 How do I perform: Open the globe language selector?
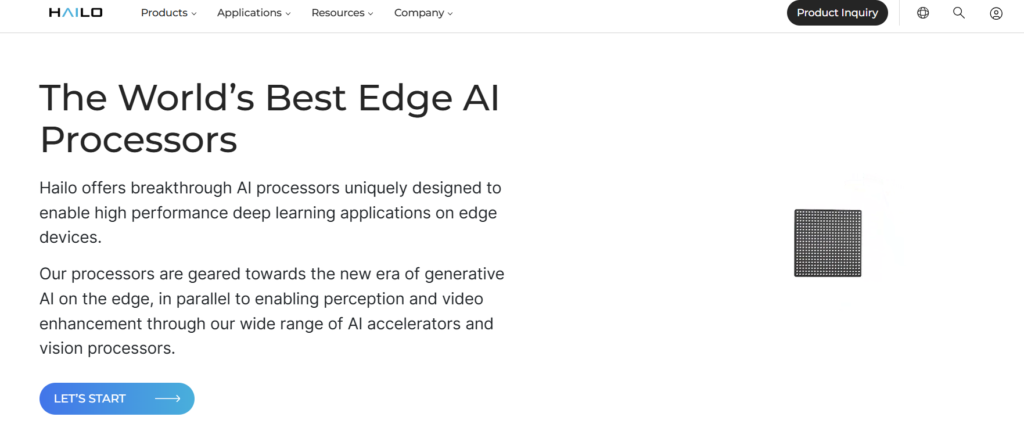923,13
